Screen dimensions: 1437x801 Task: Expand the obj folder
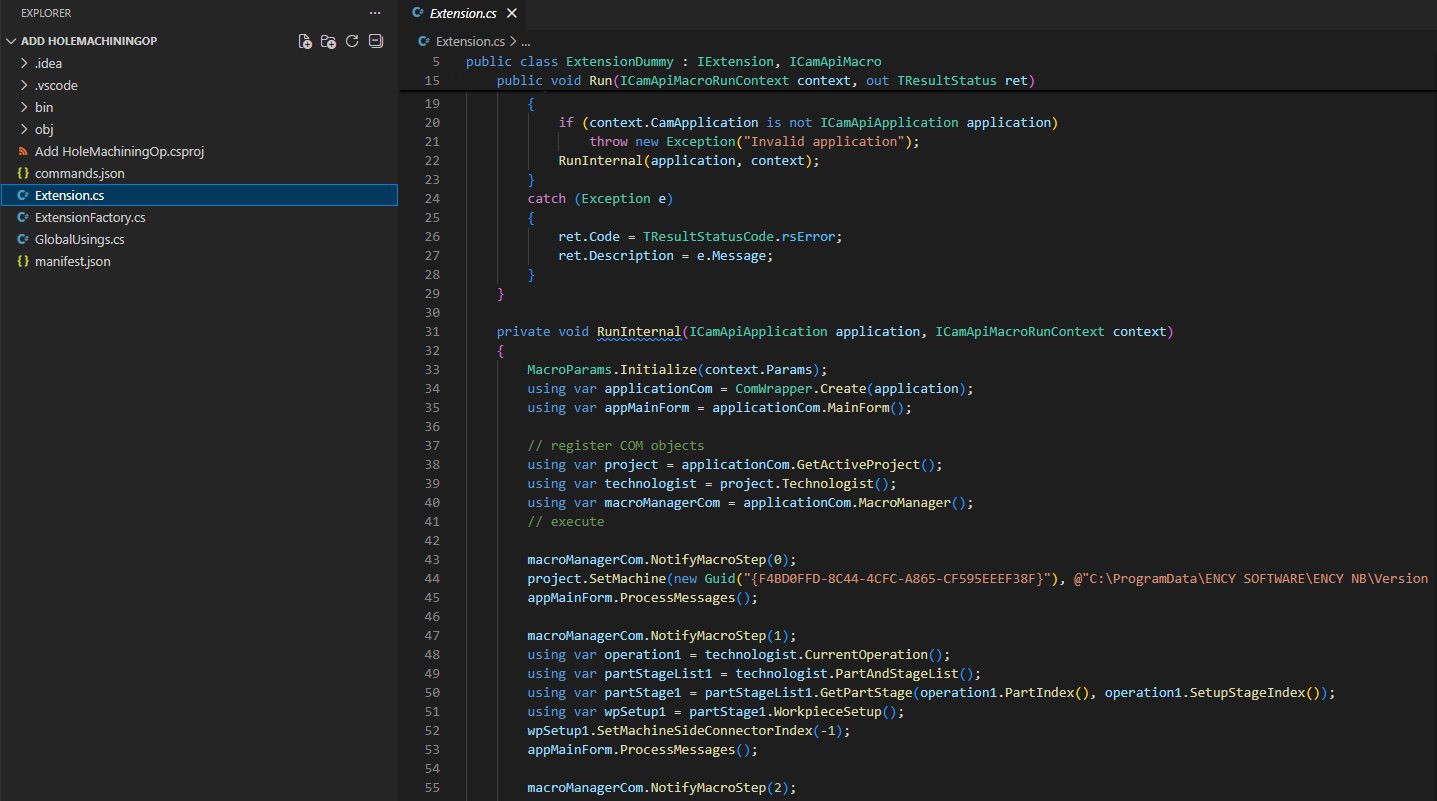click(x=24, y=129)
